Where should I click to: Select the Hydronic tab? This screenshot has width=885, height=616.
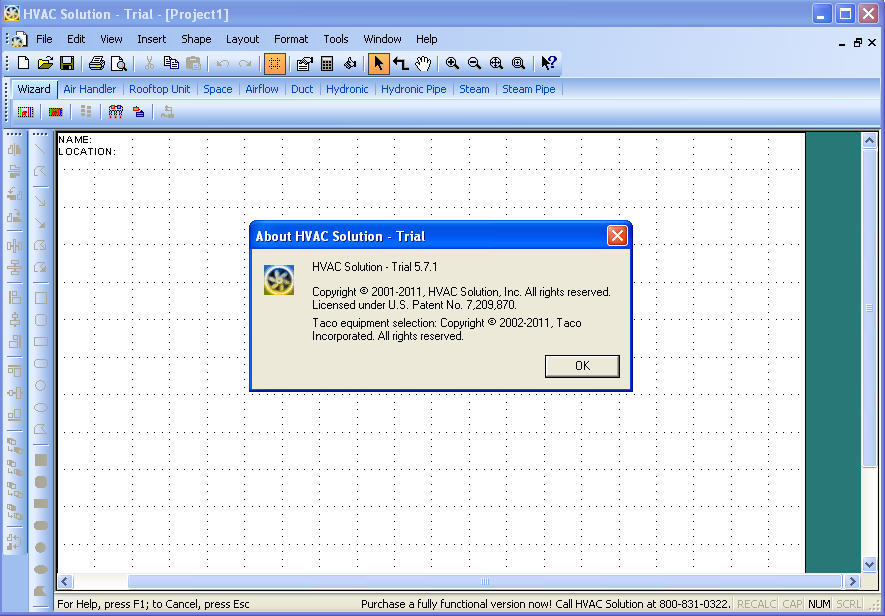click(x=347, y=89)
